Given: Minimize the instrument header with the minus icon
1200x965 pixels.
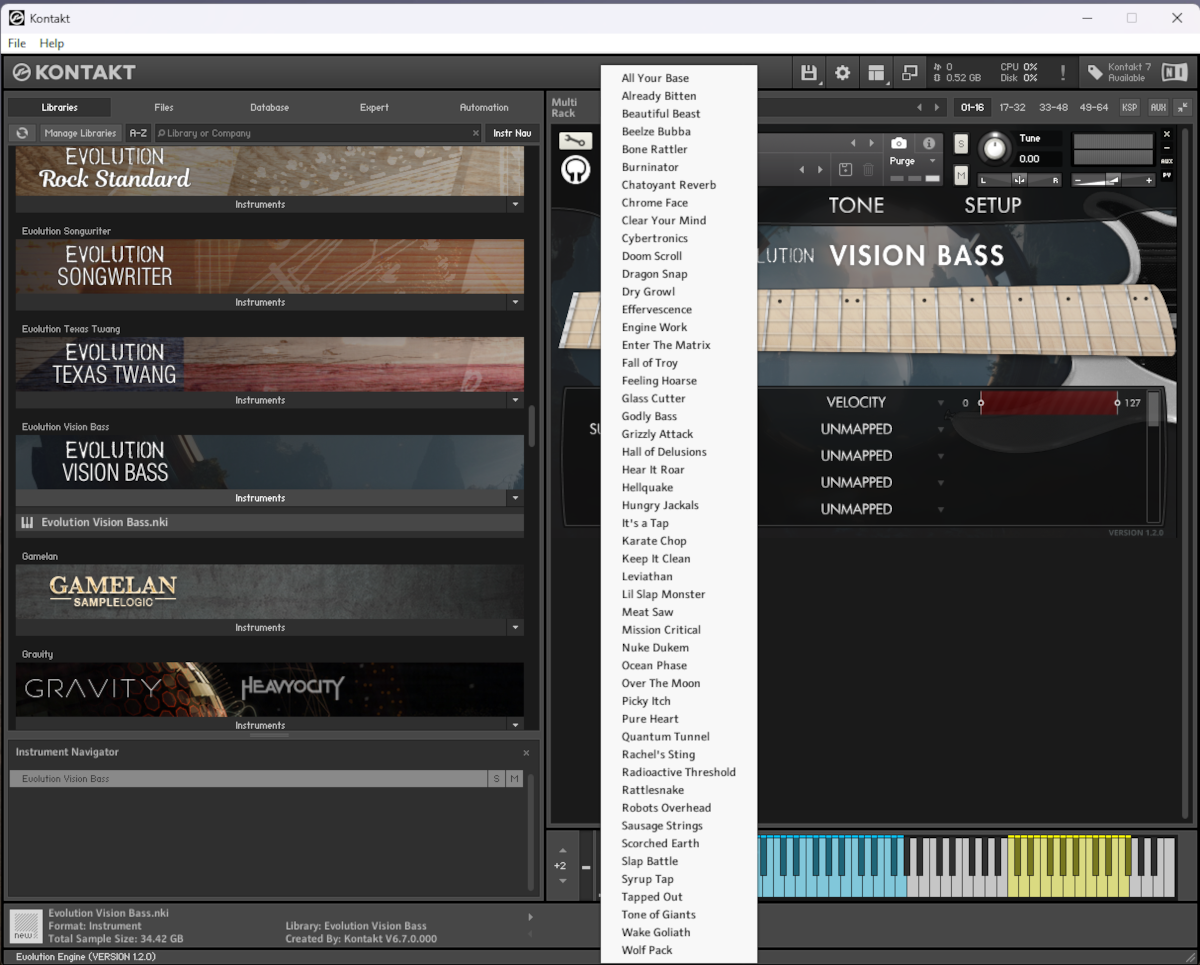Looking at the screenshot, I should pos(1166,148).
